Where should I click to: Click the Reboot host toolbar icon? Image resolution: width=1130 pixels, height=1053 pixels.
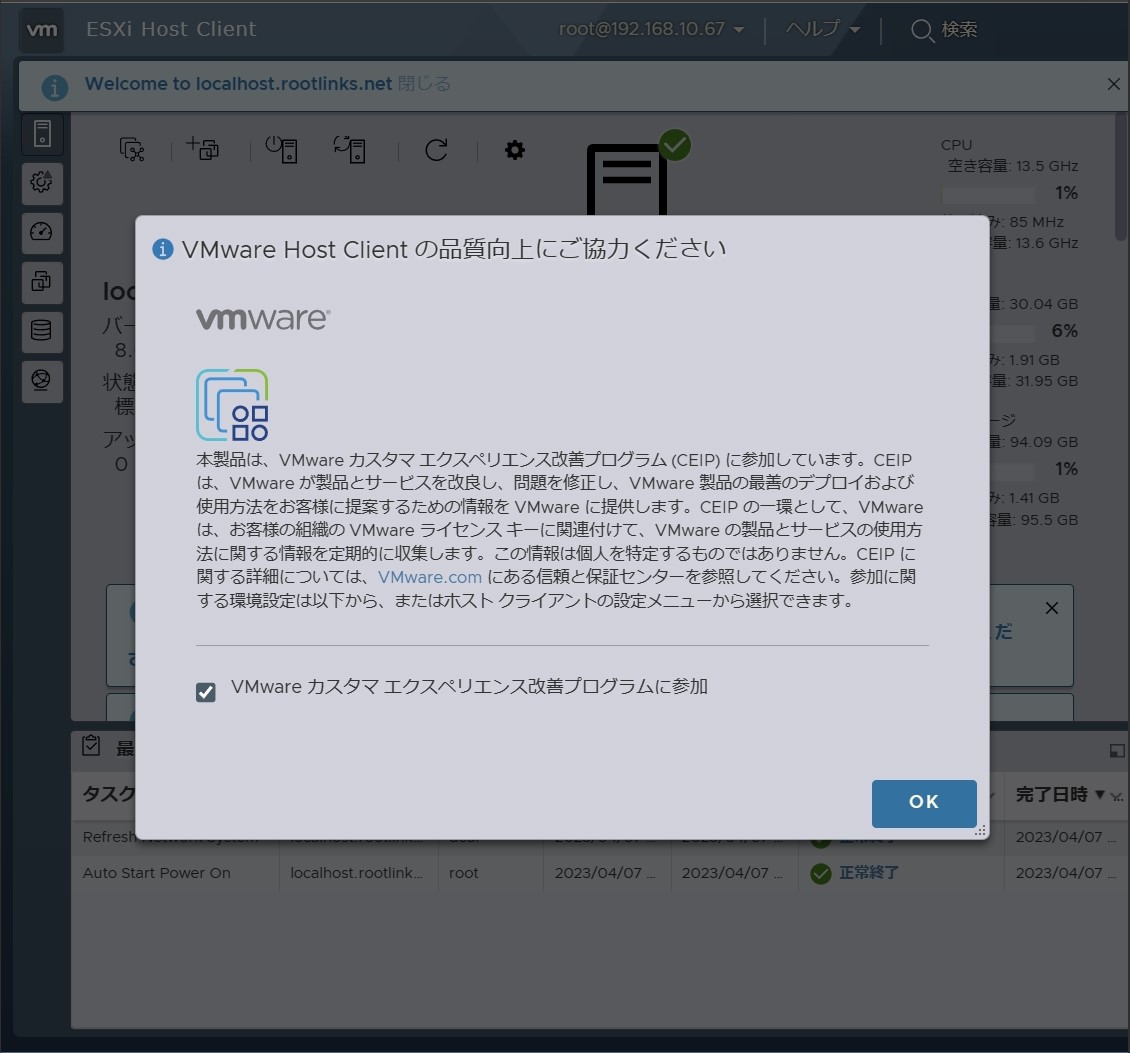tap(350, 149)
